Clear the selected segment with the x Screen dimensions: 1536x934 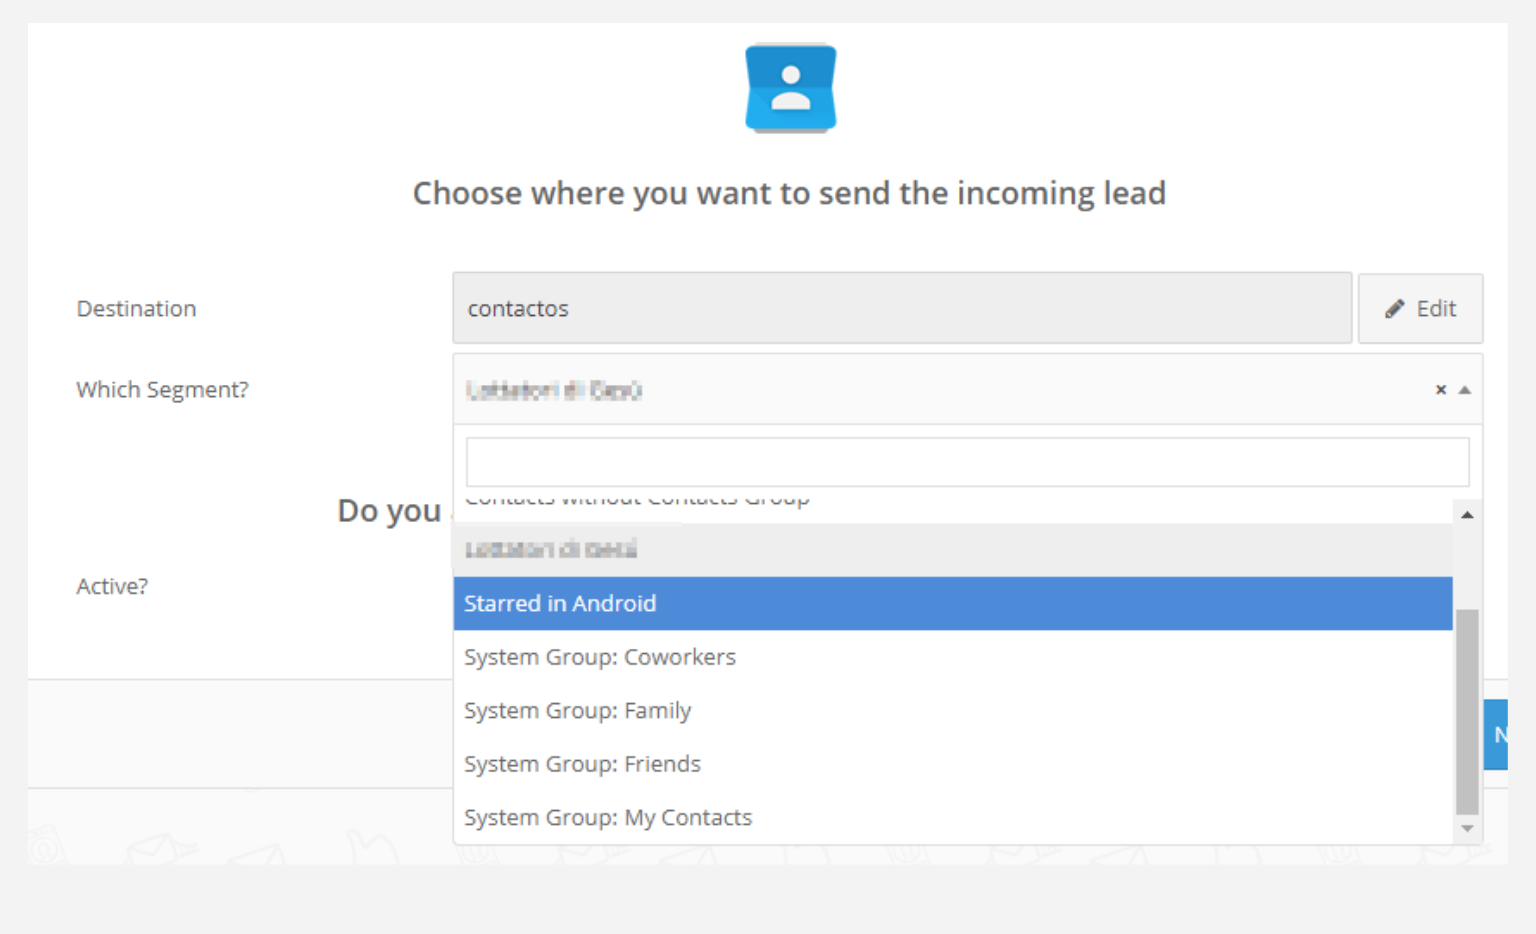1440,390
